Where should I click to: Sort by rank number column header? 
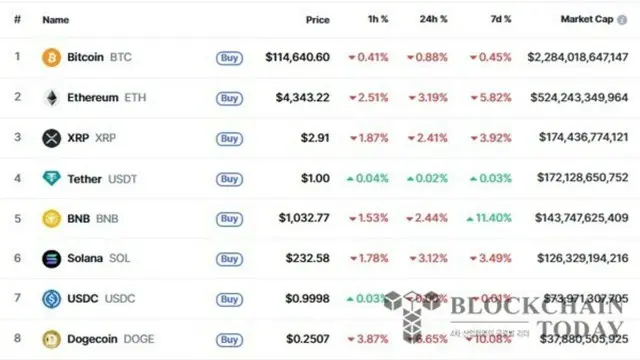17,19
